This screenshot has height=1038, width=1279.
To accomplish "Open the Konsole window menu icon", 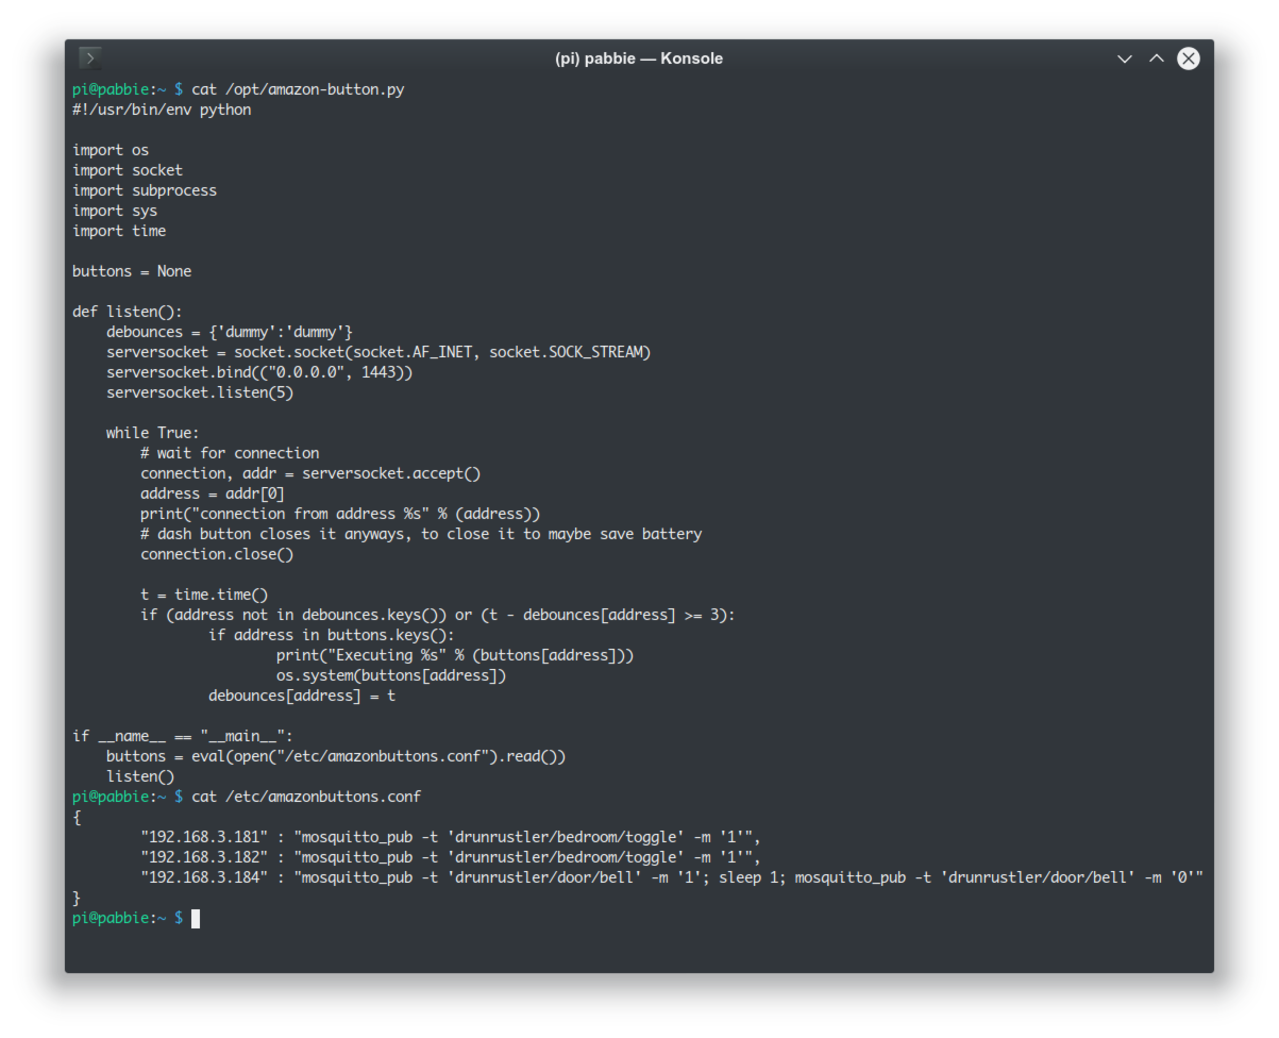I will pos(90,58).
